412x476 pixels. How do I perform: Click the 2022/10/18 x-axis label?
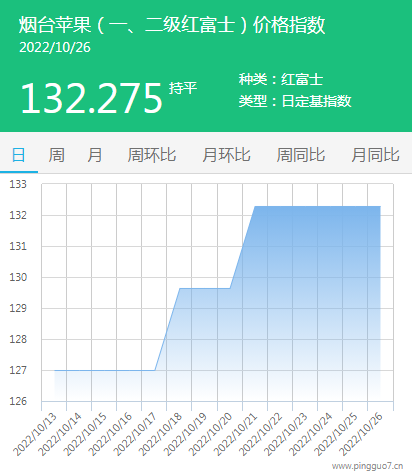click(x=161, y=435)
